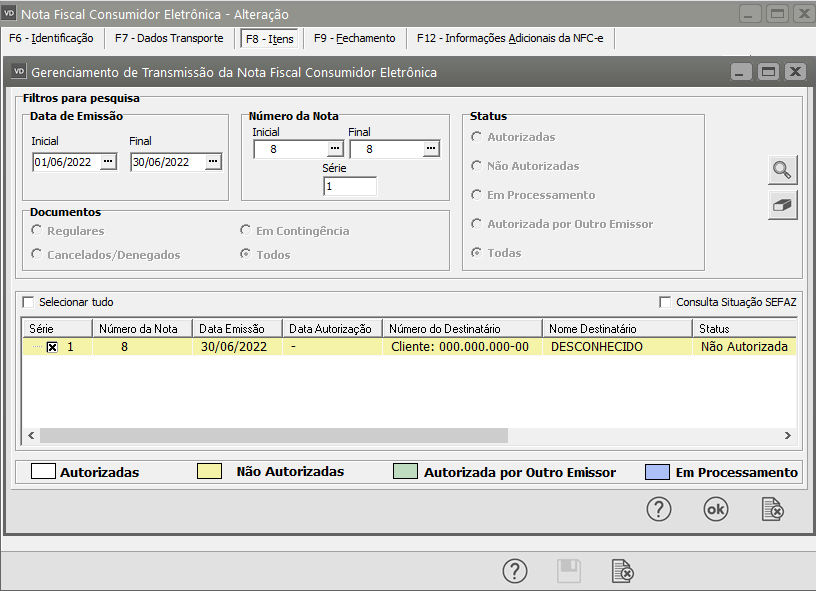The width and height of the screenshot is (816, 591).
Task: Open the F9 - Fechamento tab
Action: (x=354, y=39)
